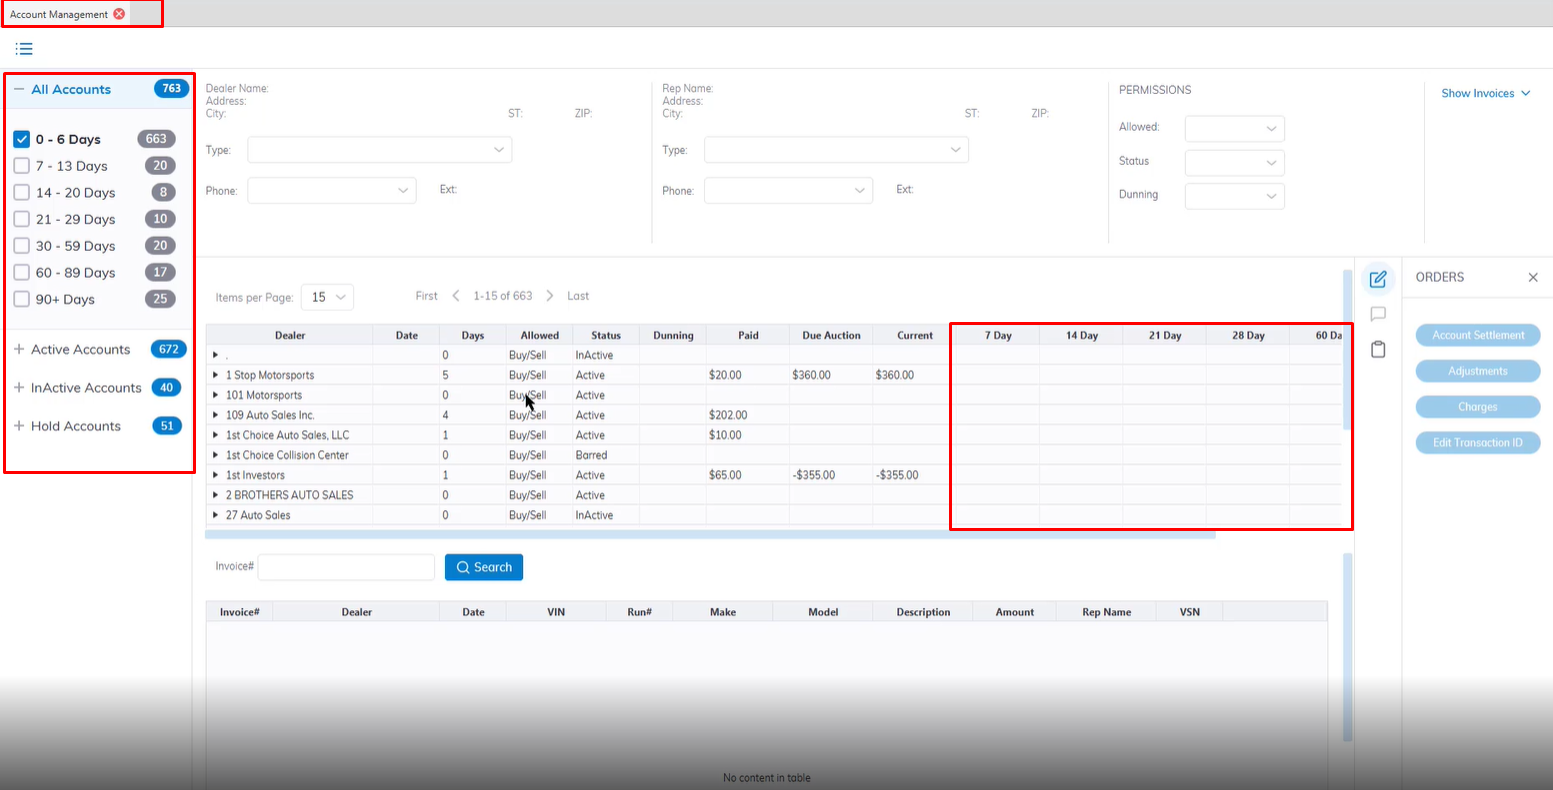Open the comments speech bubble icon
This screenshot has height=790, width=1553.
point(1378,314)
